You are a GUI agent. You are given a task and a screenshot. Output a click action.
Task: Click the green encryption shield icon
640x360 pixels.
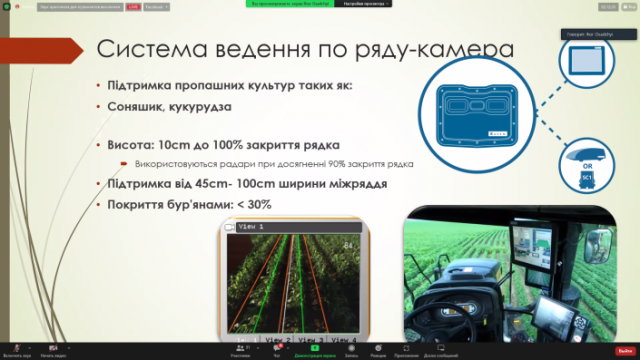click(x=6, y=7)
